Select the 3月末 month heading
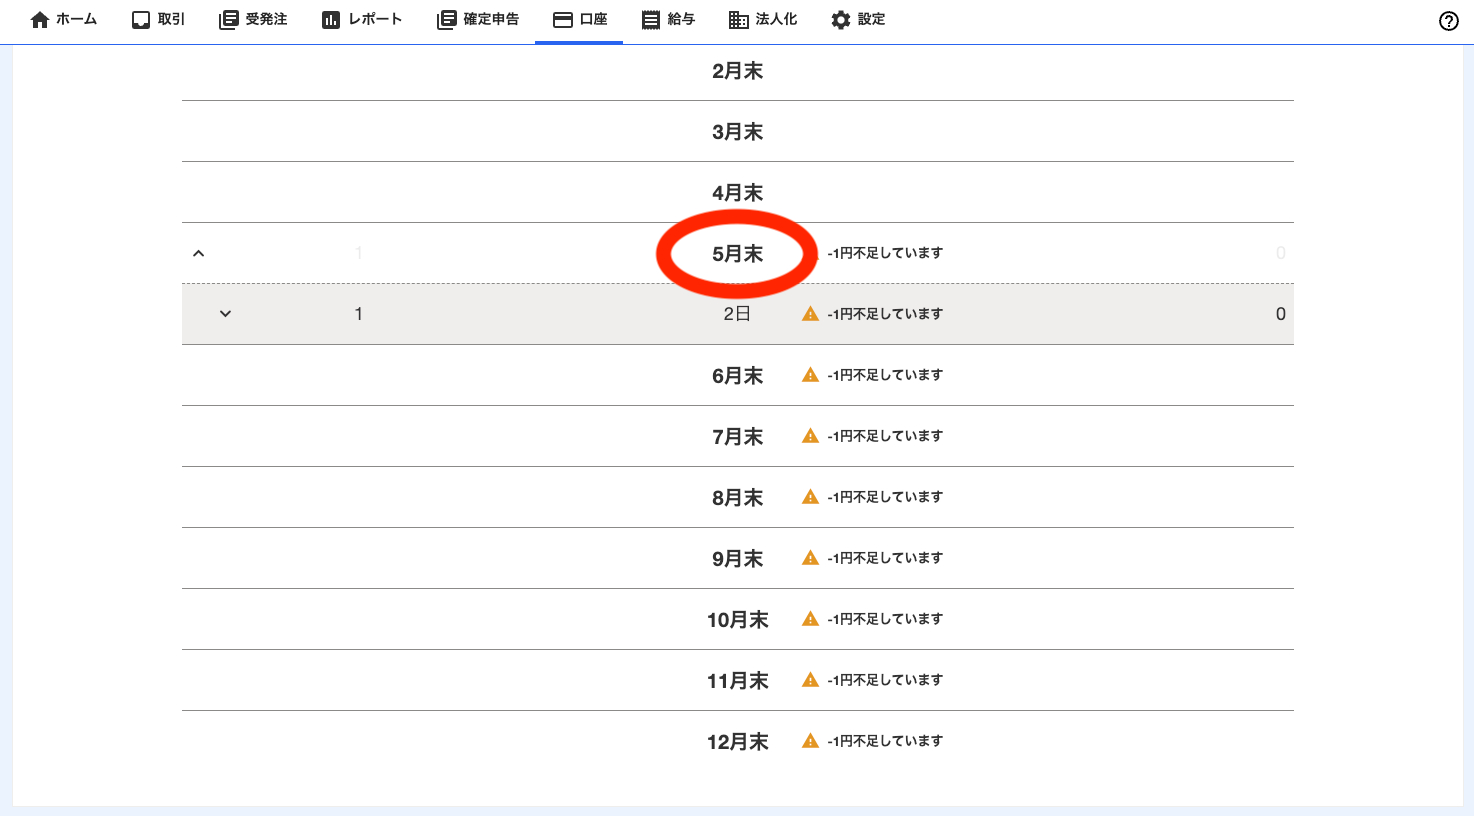 point(737,132)
